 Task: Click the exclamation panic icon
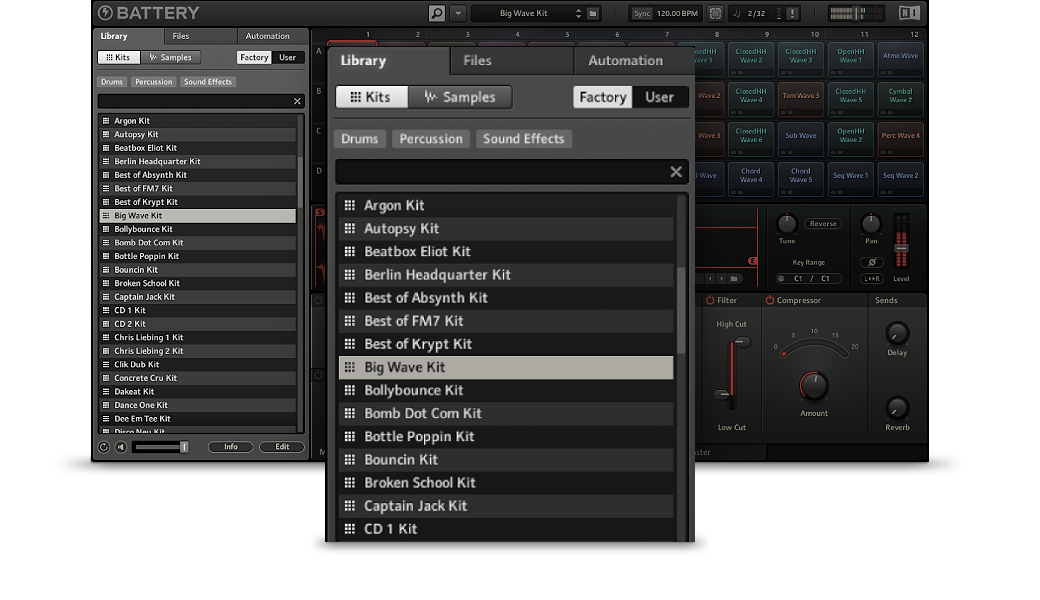click(x=792, y=13)
